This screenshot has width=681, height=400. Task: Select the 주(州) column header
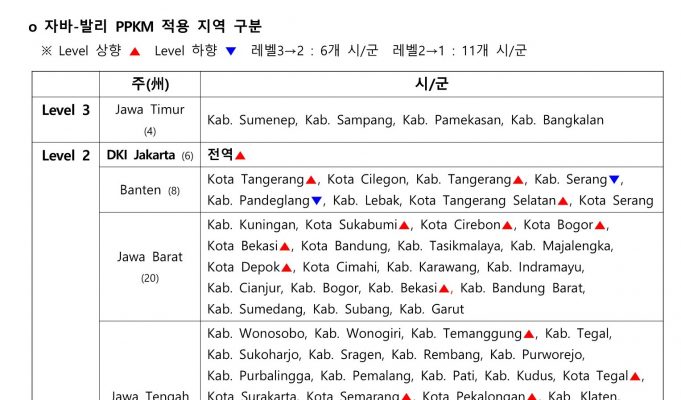pyautogui.click(x=150, y=83)
